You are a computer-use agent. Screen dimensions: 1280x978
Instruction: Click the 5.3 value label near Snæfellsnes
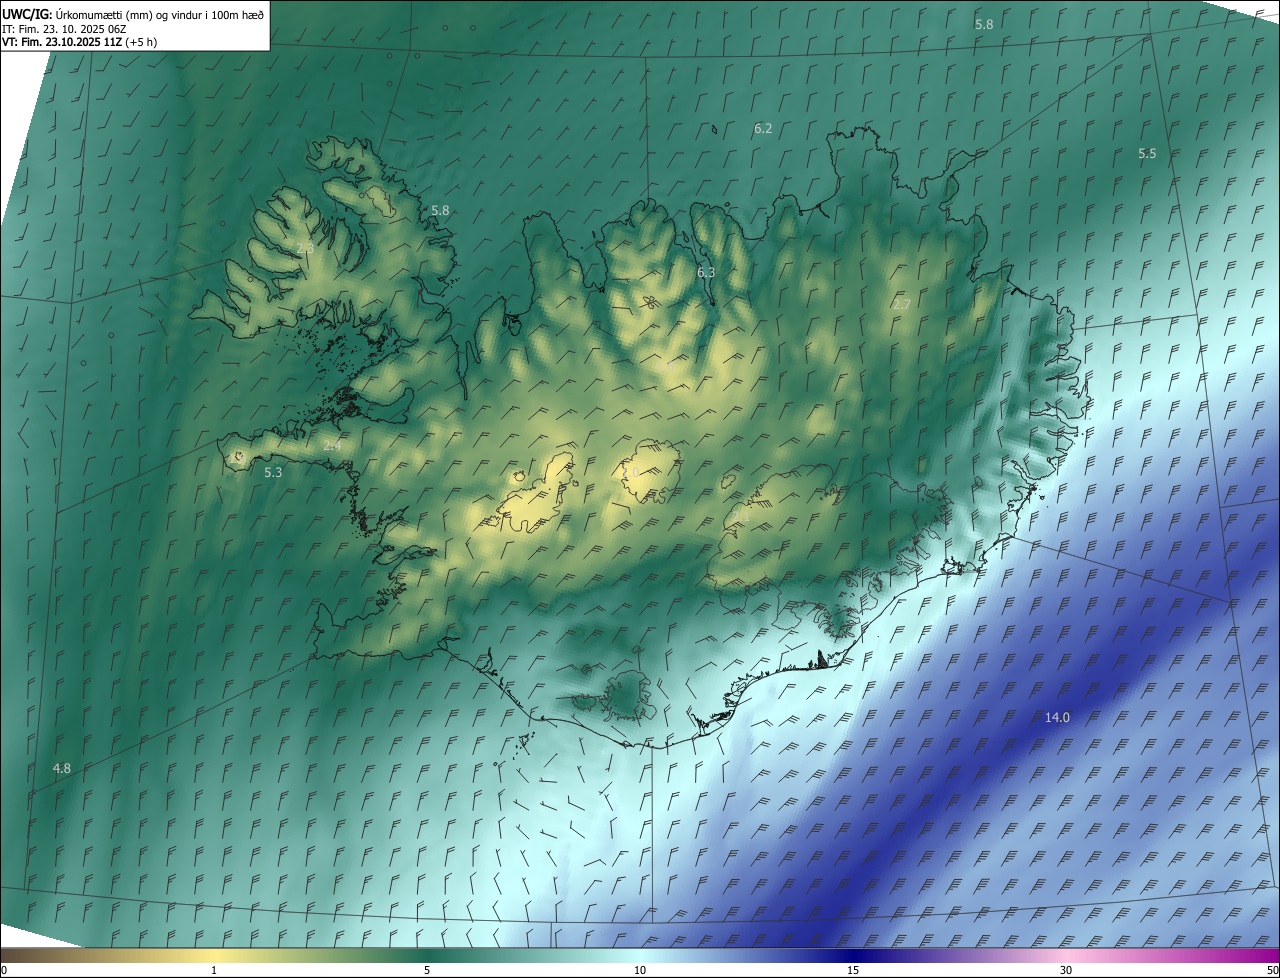tap(273, 472)
